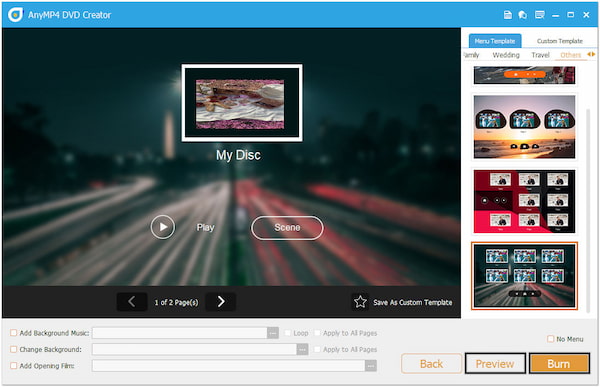
Task: Open the feedback message icon in title bar
Action: click(540, 15)
